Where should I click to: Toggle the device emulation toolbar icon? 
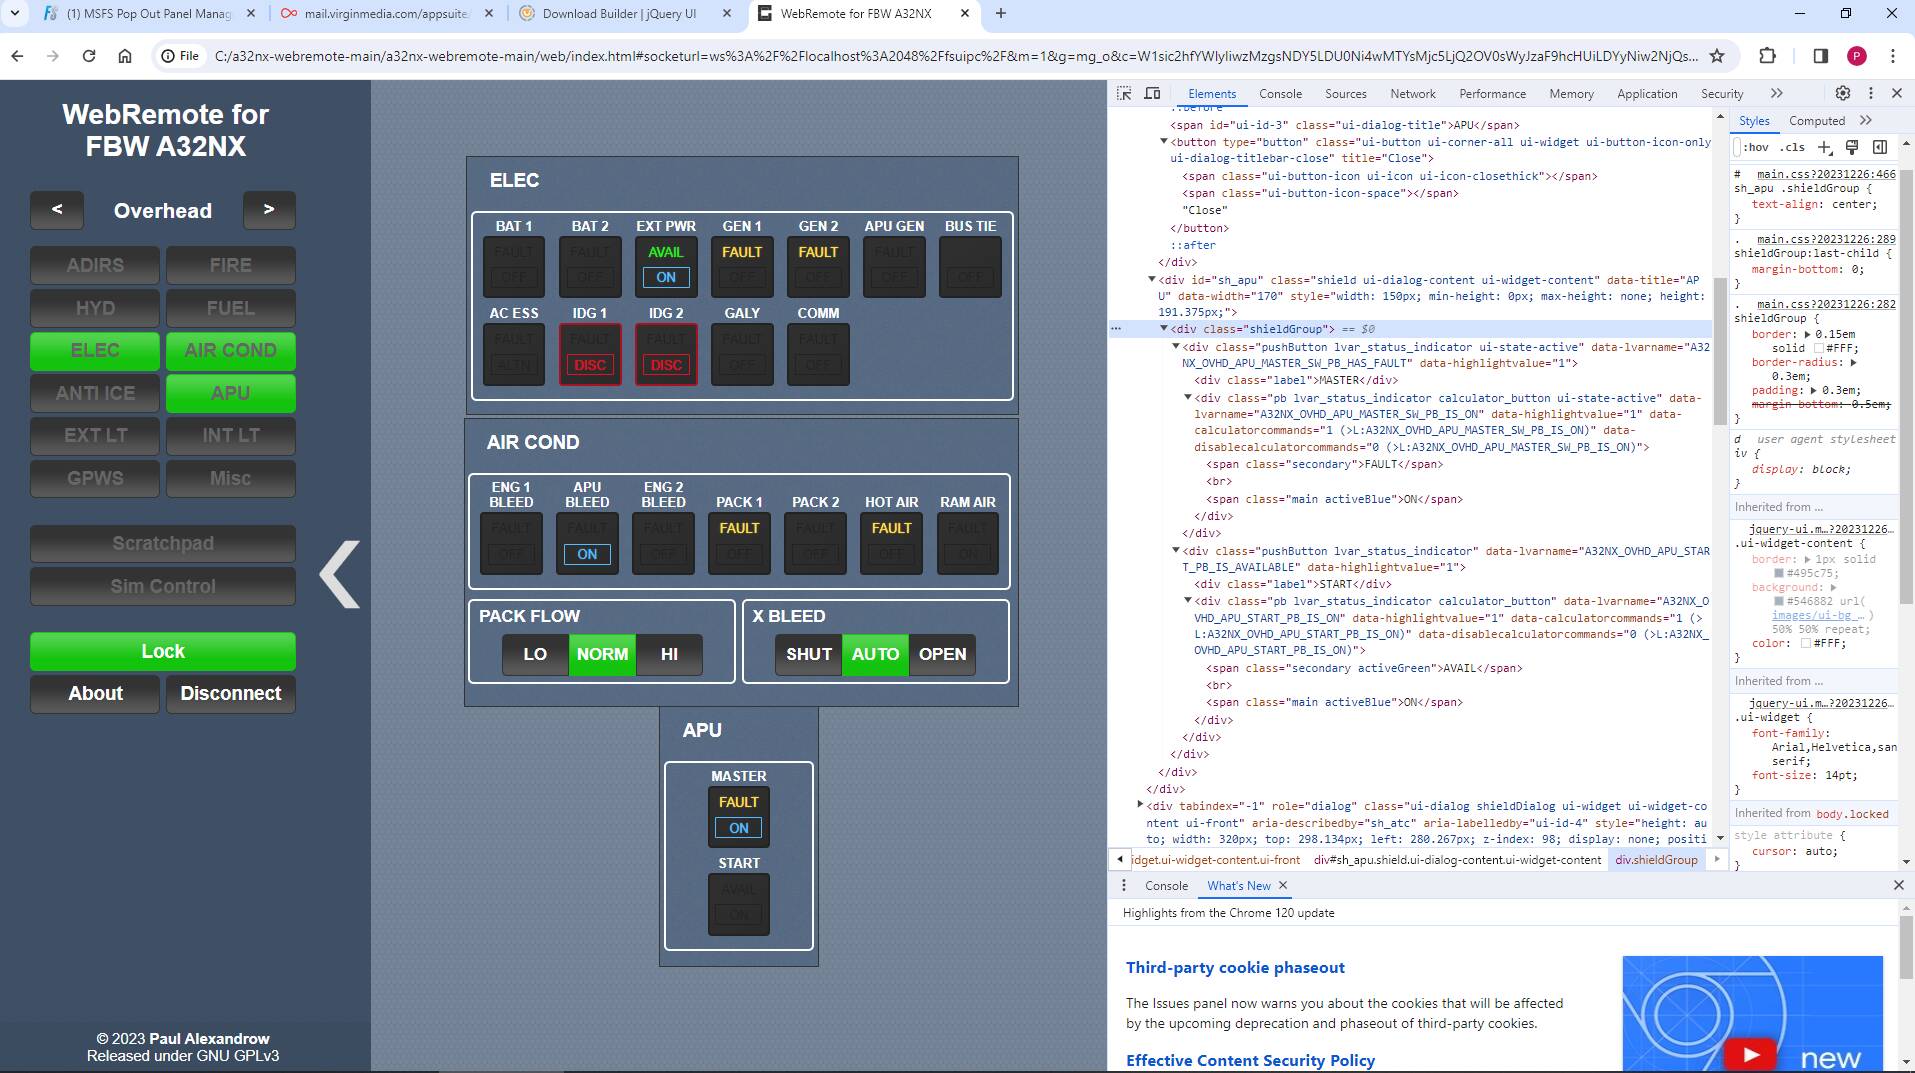point(1153,93)
